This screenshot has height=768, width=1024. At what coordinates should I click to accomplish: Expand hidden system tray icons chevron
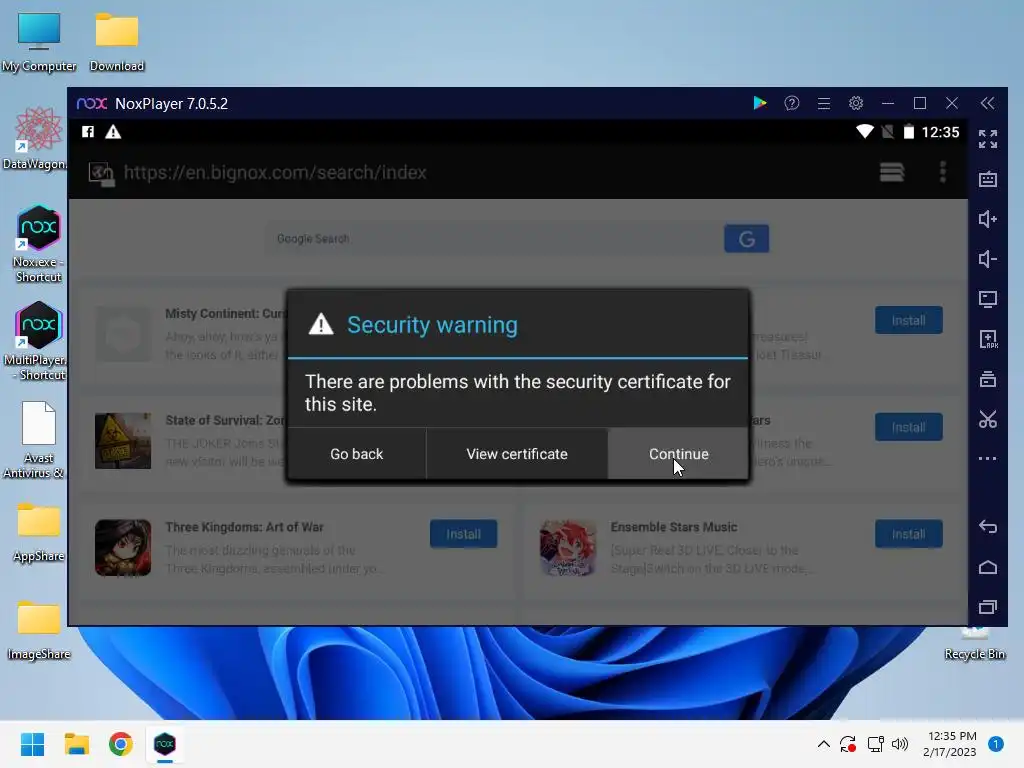(824, 744)
